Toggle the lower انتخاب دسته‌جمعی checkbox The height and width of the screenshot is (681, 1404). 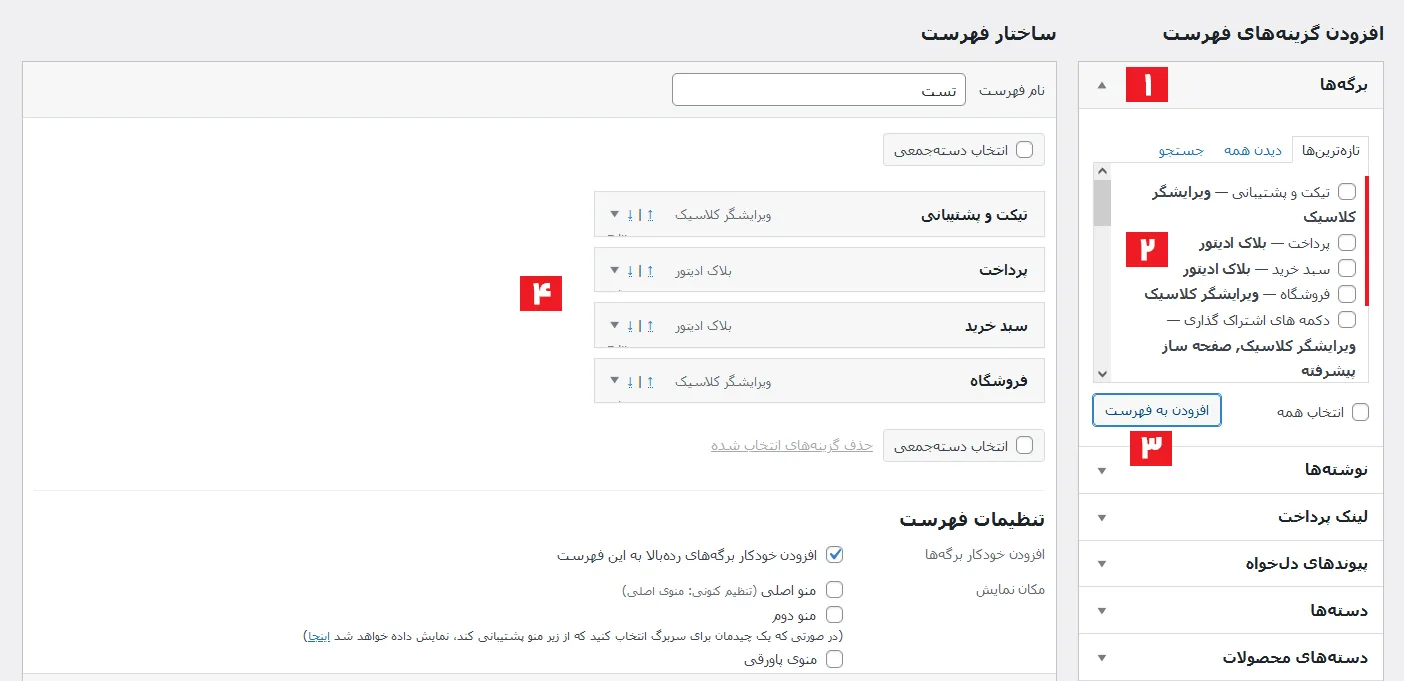click(1024, 446)
